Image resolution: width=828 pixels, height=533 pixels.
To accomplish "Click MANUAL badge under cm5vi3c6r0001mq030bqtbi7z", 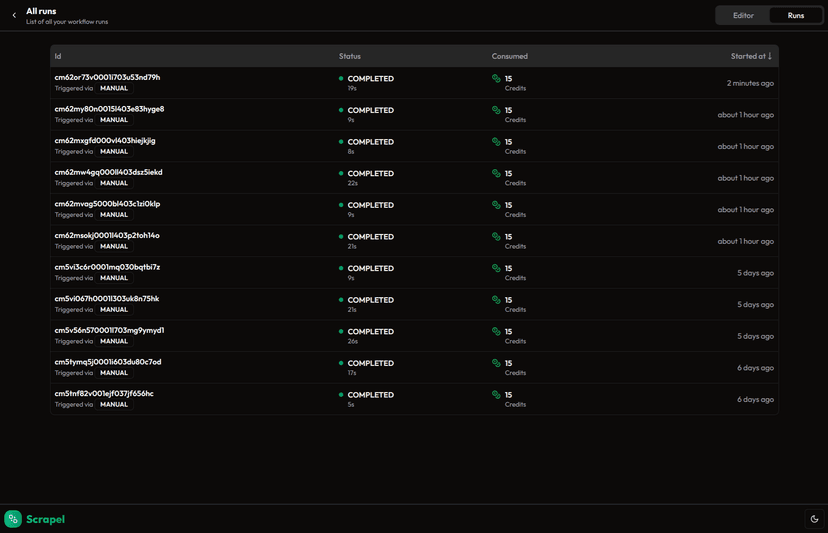I will tap(114, 278).
